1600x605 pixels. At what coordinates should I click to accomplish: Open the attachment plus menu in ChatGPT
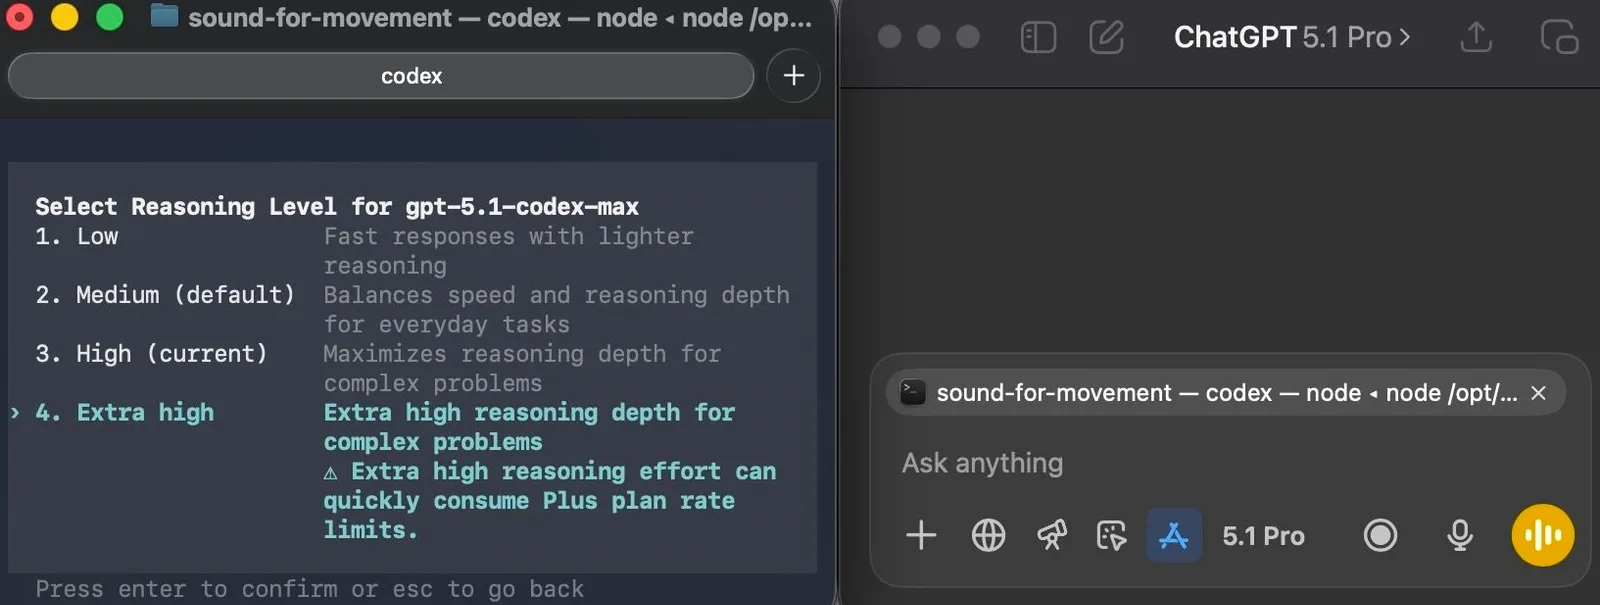coord(921,535)
